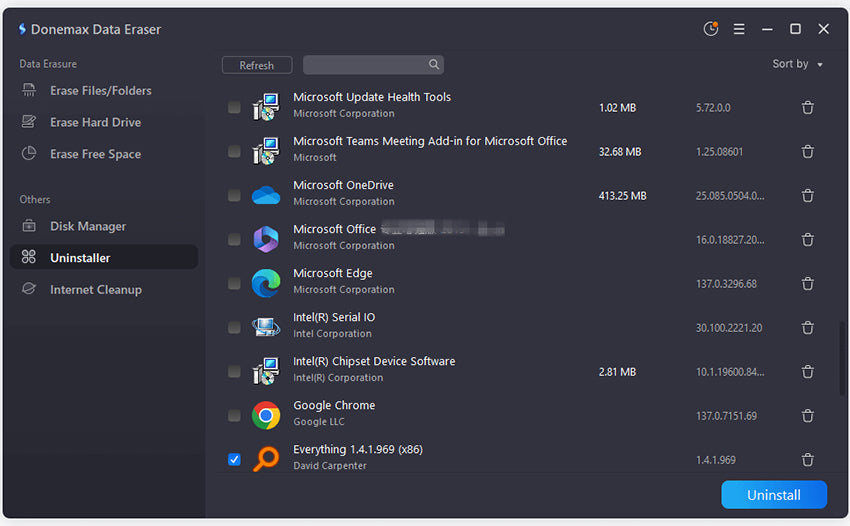The image size is (850, 526).
Task: Check the Microsoft Edge checkbox
Action: [234, 283]
